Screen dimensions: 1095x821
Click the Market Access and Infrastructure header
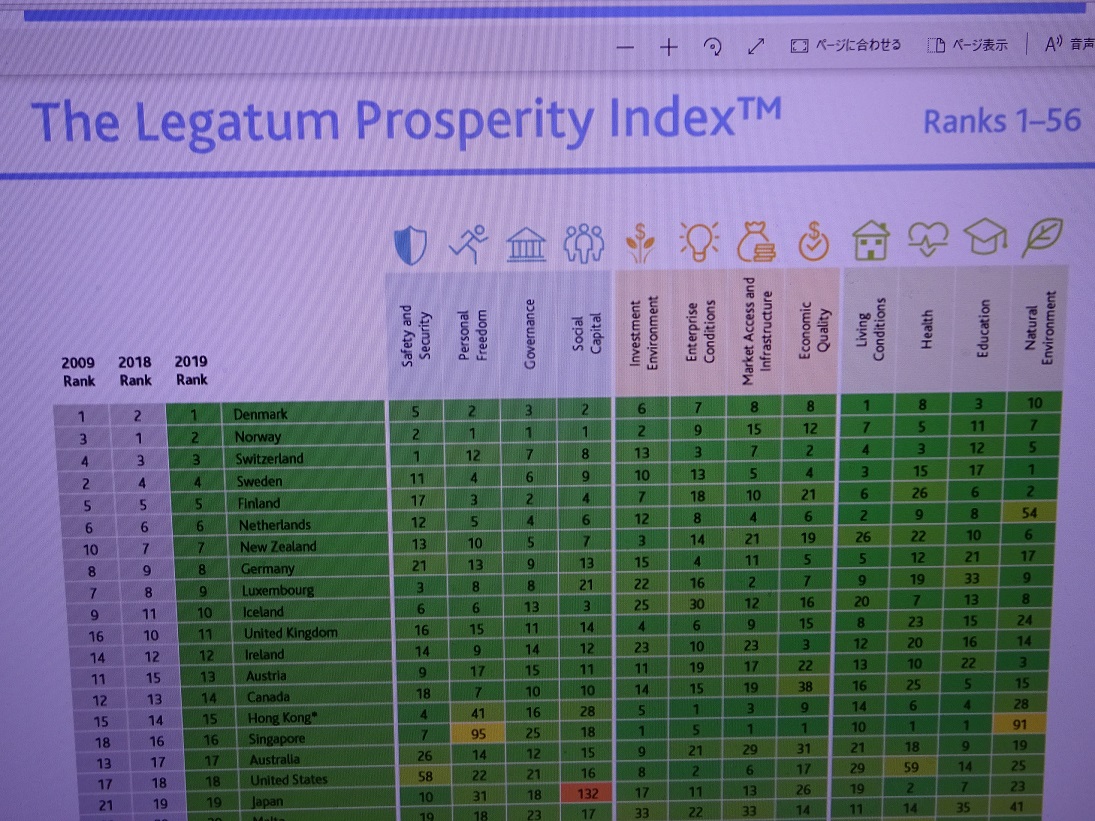(757, 331)
